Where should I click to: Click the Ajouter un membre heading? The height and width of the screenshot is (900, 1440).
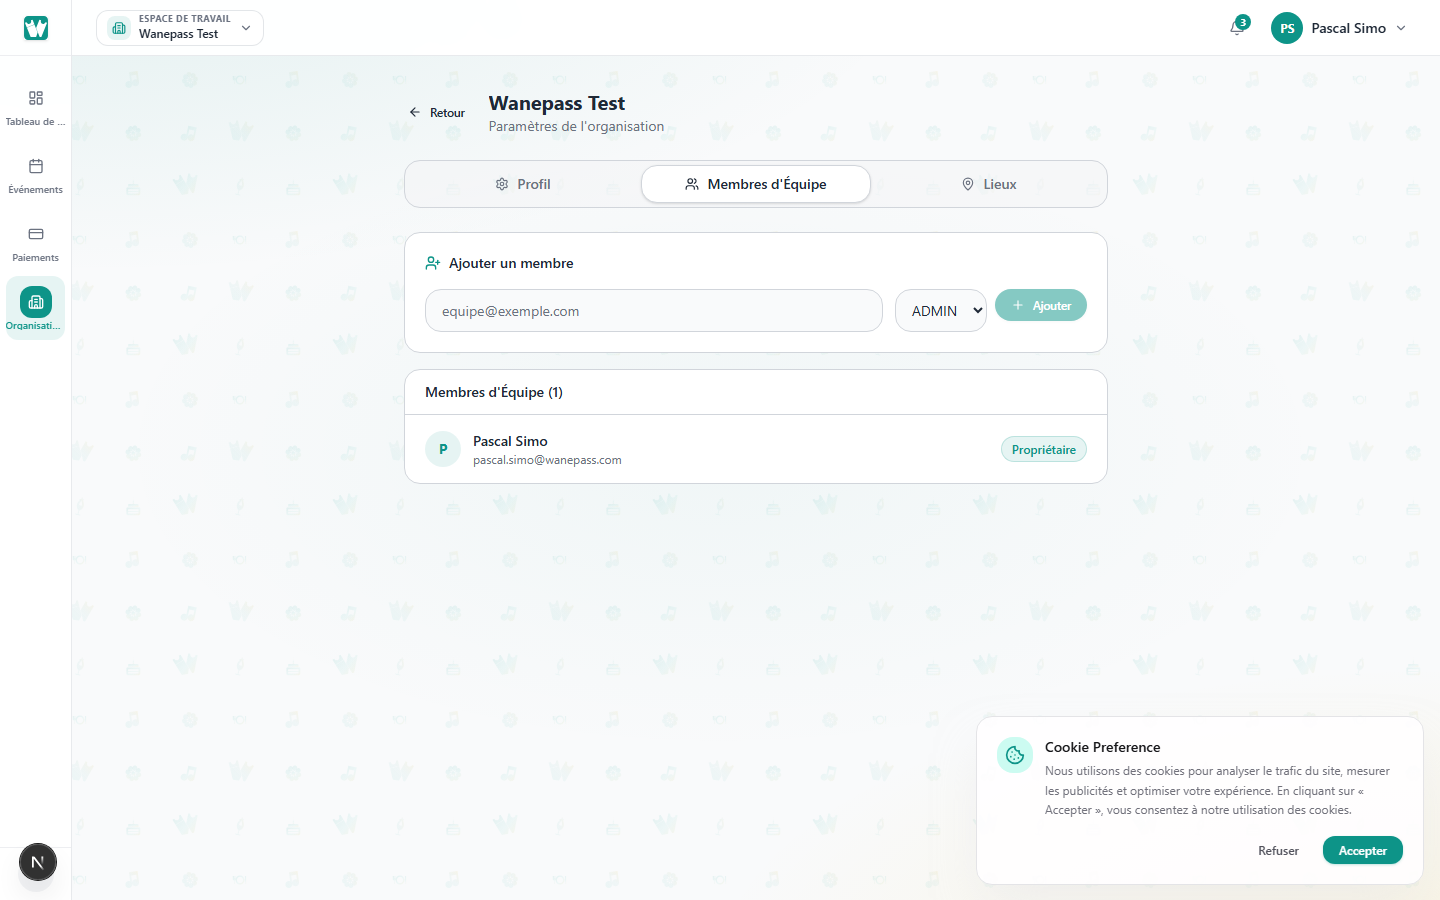tap(511, 263)
